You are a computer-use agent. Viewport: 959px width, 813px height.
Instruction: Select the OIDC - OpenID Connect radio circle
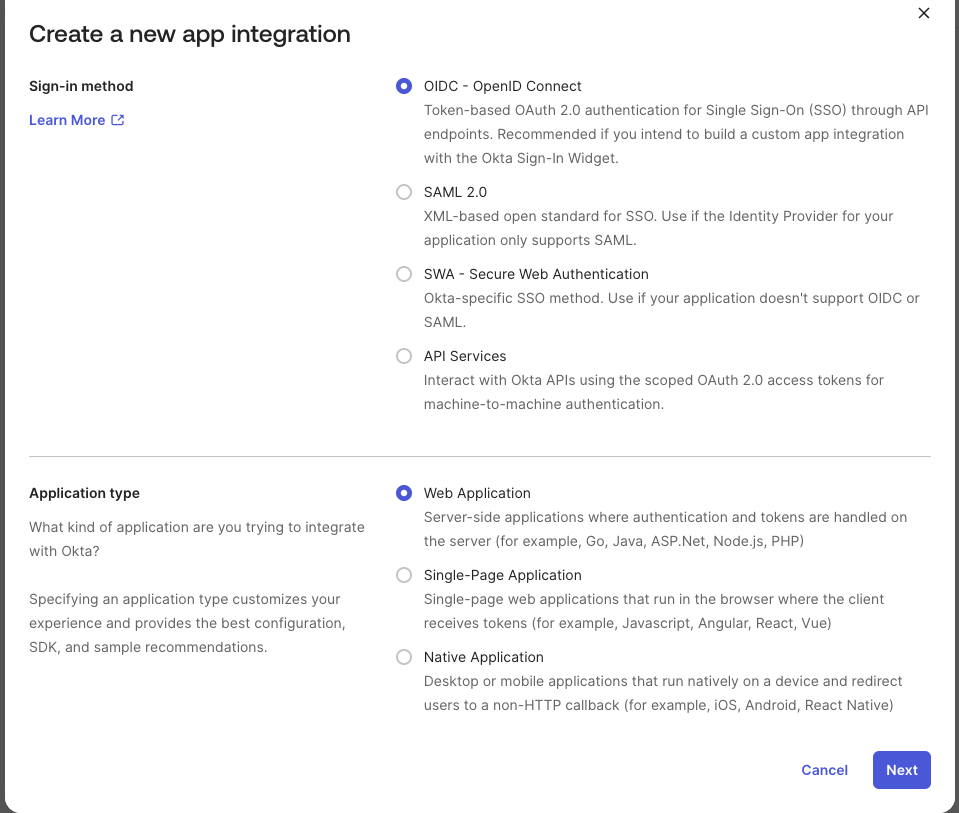(x=404, y=86)
